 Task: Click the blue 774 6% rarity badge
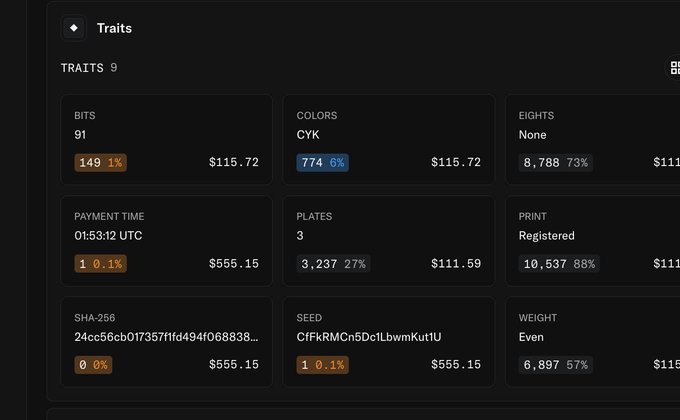(323, 163)
